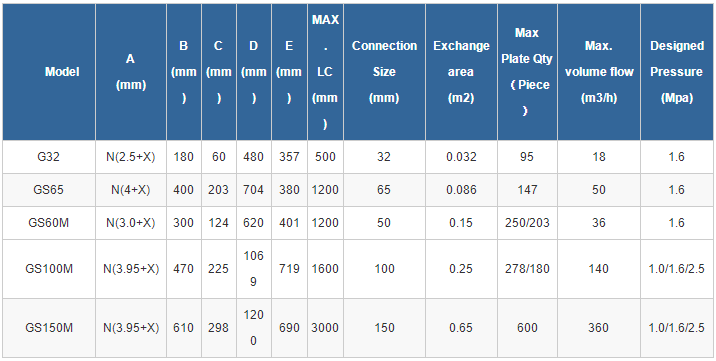Screen dimensions: 716x361
Task: Click the N(3.0+X) cell
Action: point(131,222)
